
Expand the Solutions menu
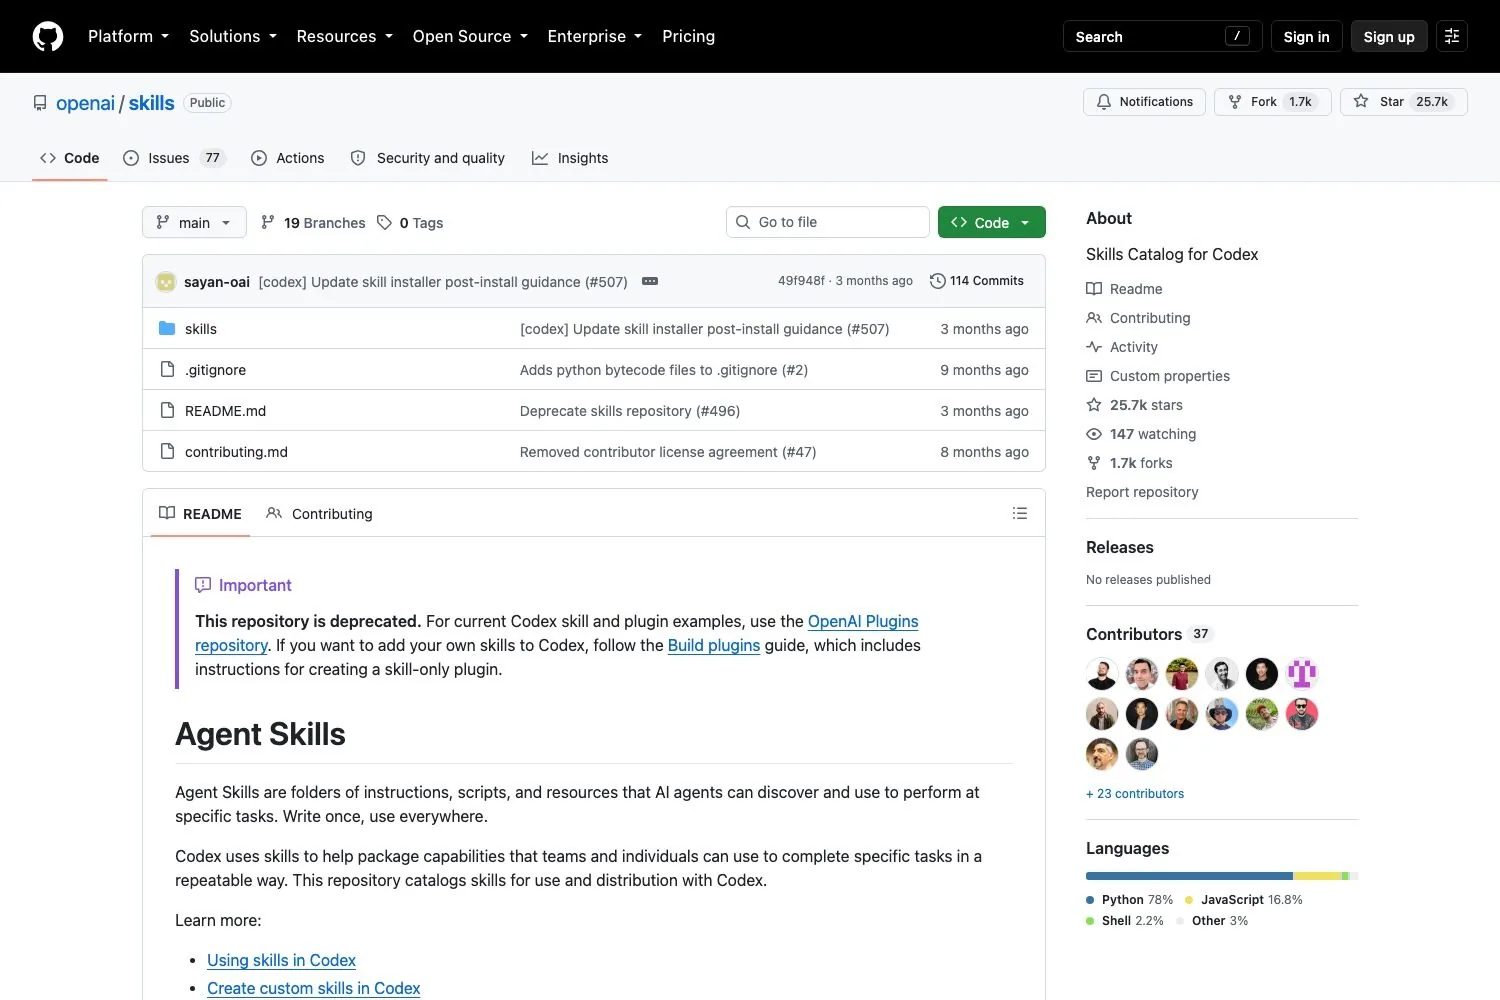point(233,36)
